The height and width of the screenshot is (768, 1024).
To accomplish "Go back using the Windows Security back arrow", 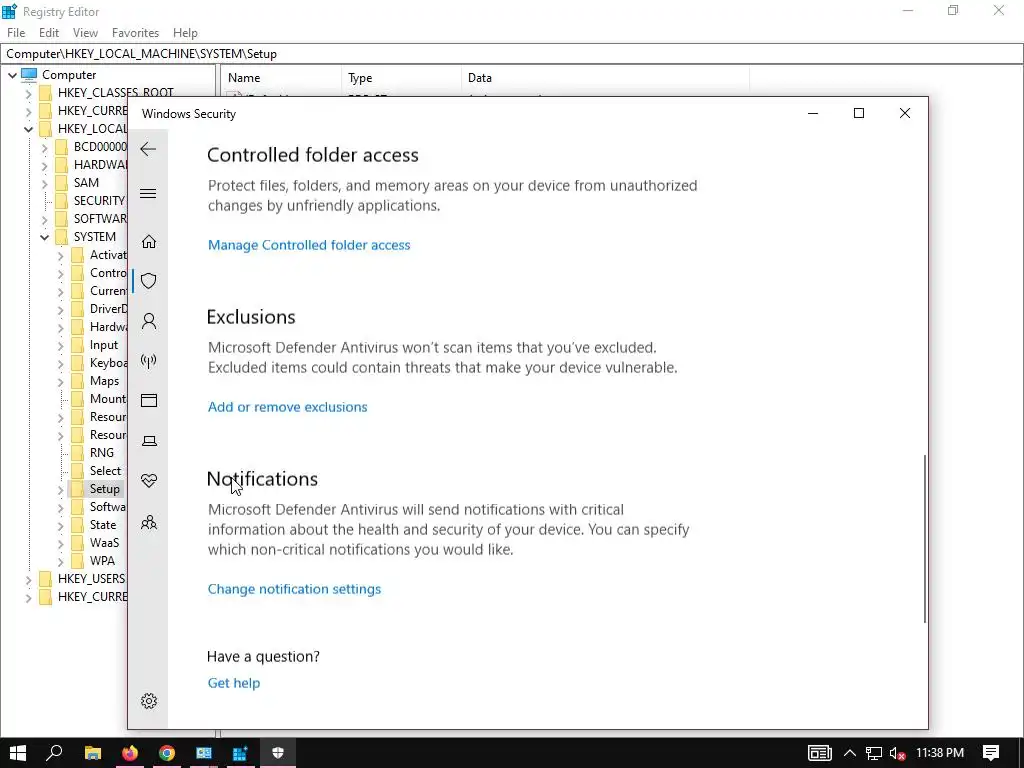I will (148, 149).
